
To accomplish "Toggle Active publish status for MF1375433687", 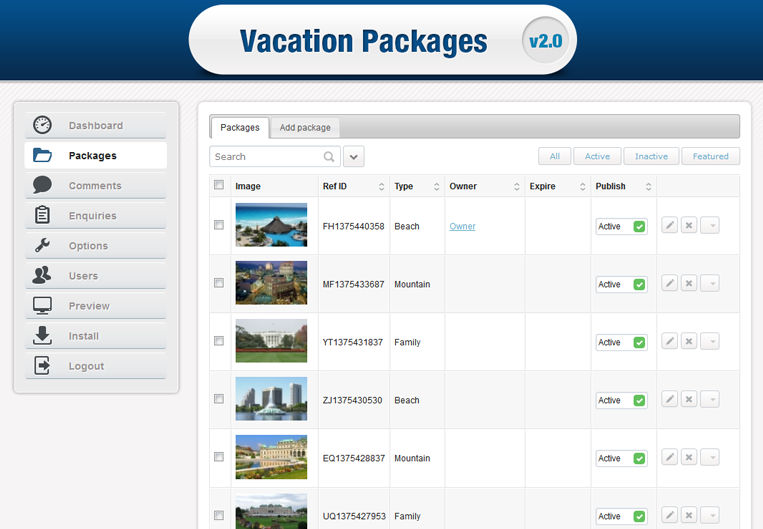I will click(x=621, y=284).
